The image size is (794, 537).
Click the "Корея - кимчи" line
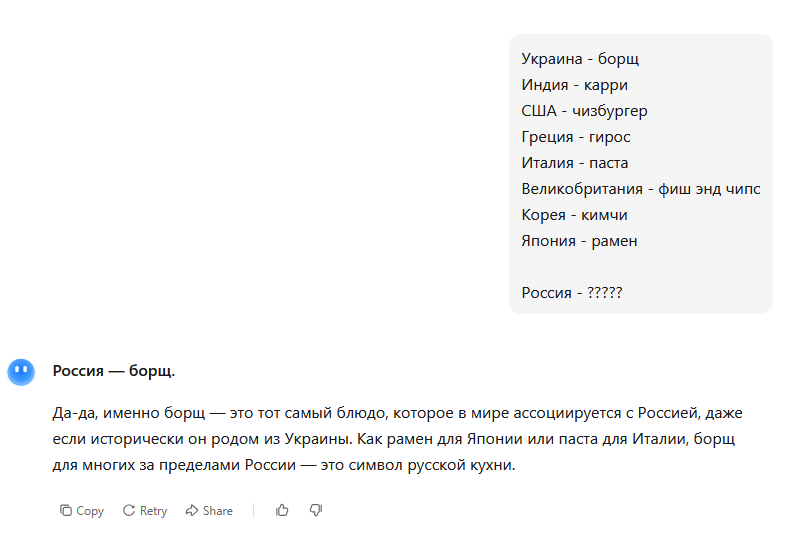point(574,215)
